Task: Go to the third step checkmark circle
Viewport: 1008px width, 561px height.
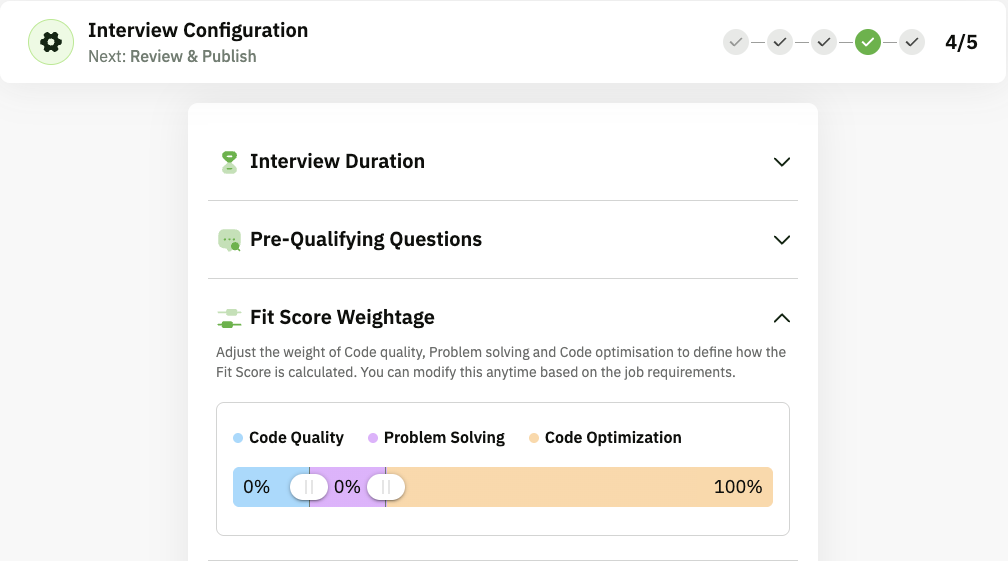Action: [824, 42]
